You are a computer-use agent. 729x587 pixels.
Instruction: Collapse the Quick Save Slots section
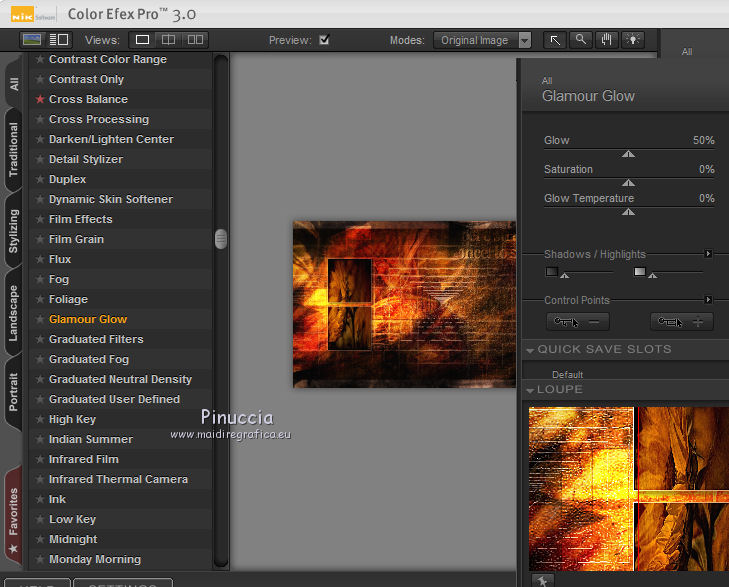(530, 350)
